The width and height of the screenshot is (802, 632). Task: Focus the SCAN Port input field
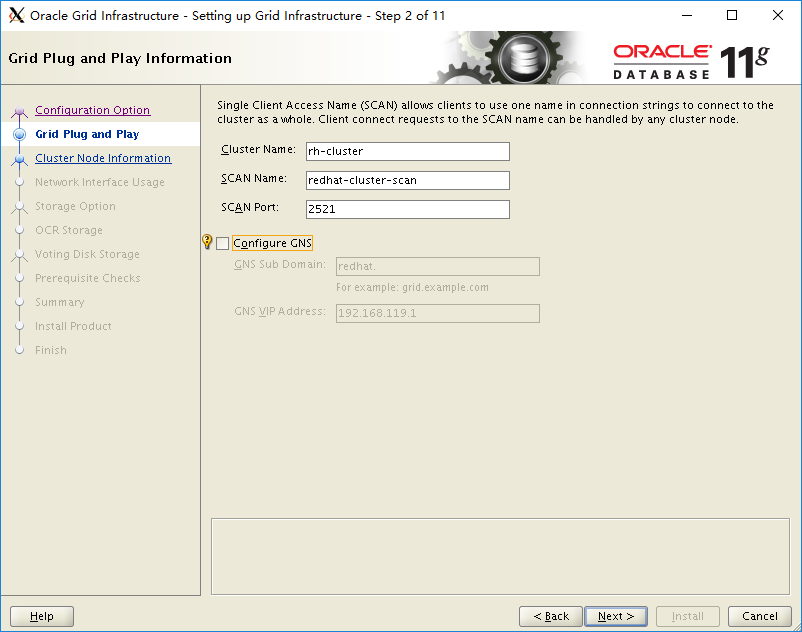pyautogui.click(x=408, y=209)
